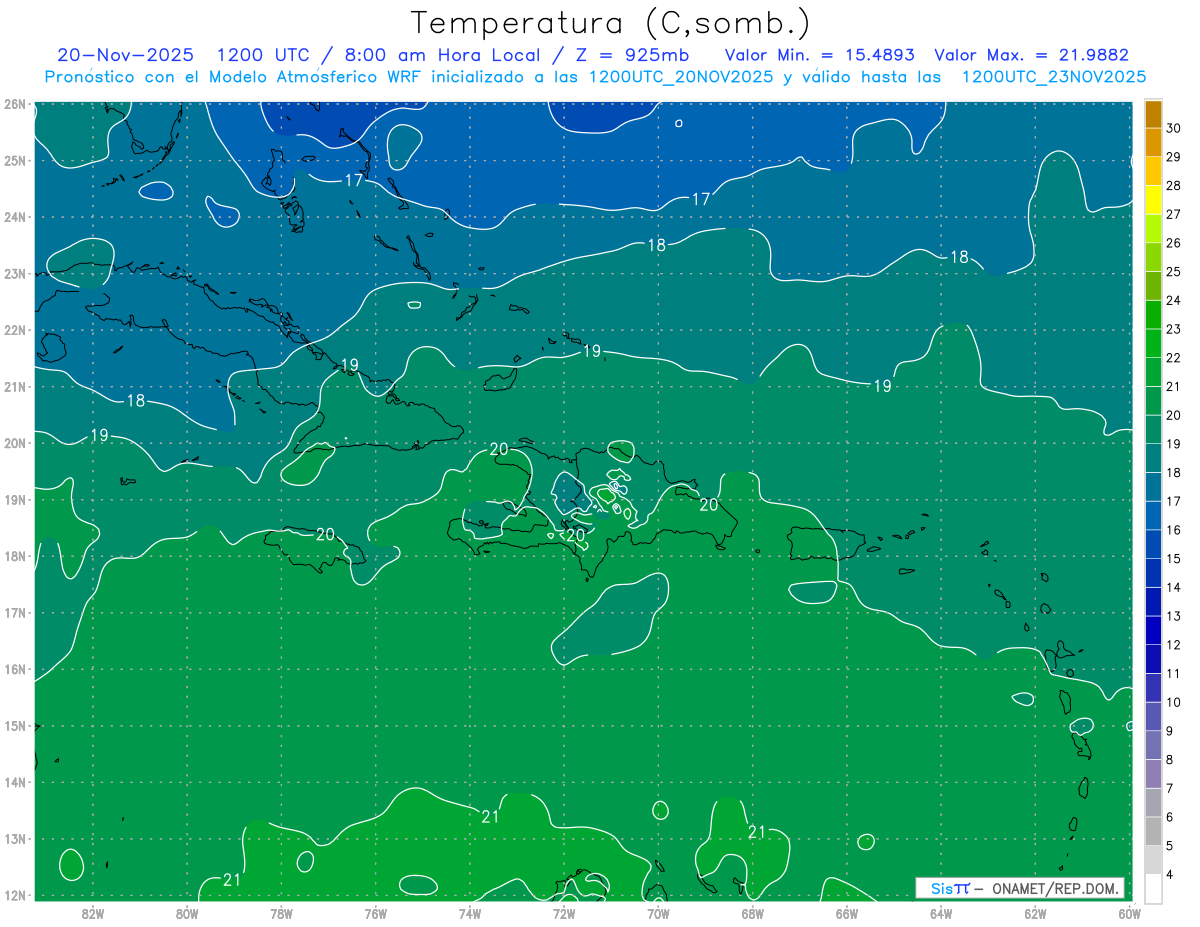Click the '82W' longitude axis label
The image size is (1200, 927).
[x=93, y=912]
